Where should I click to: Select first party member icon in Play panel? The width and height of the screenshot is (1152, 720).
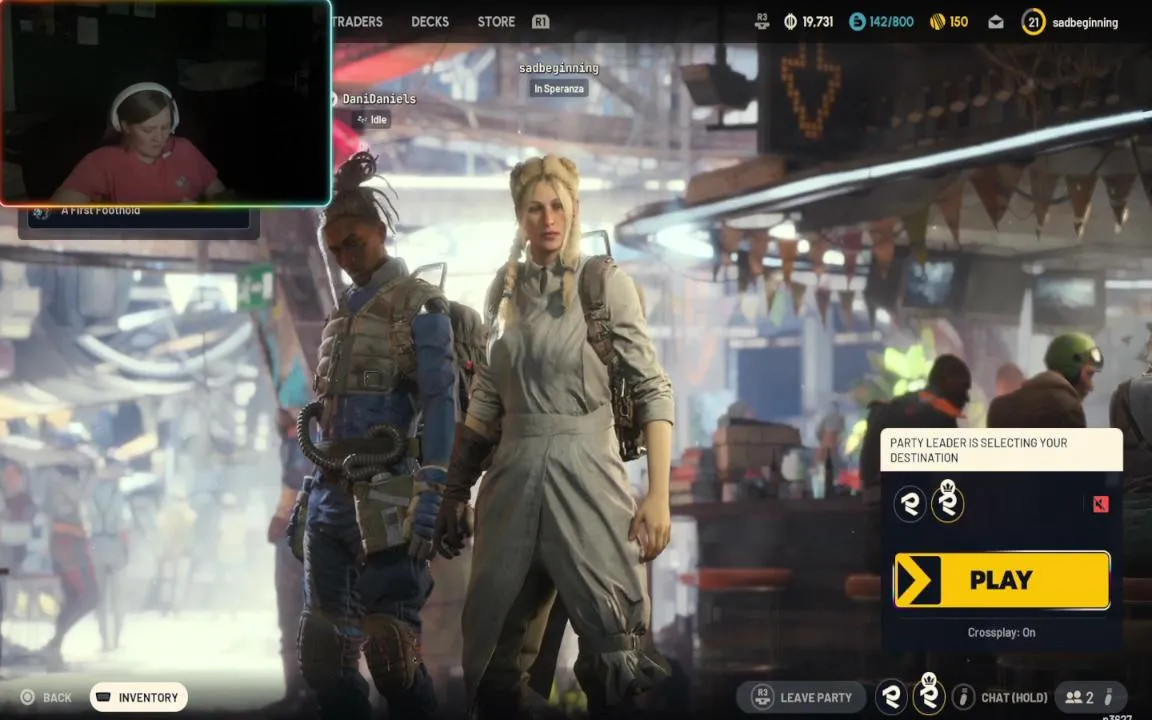(910, 505)
